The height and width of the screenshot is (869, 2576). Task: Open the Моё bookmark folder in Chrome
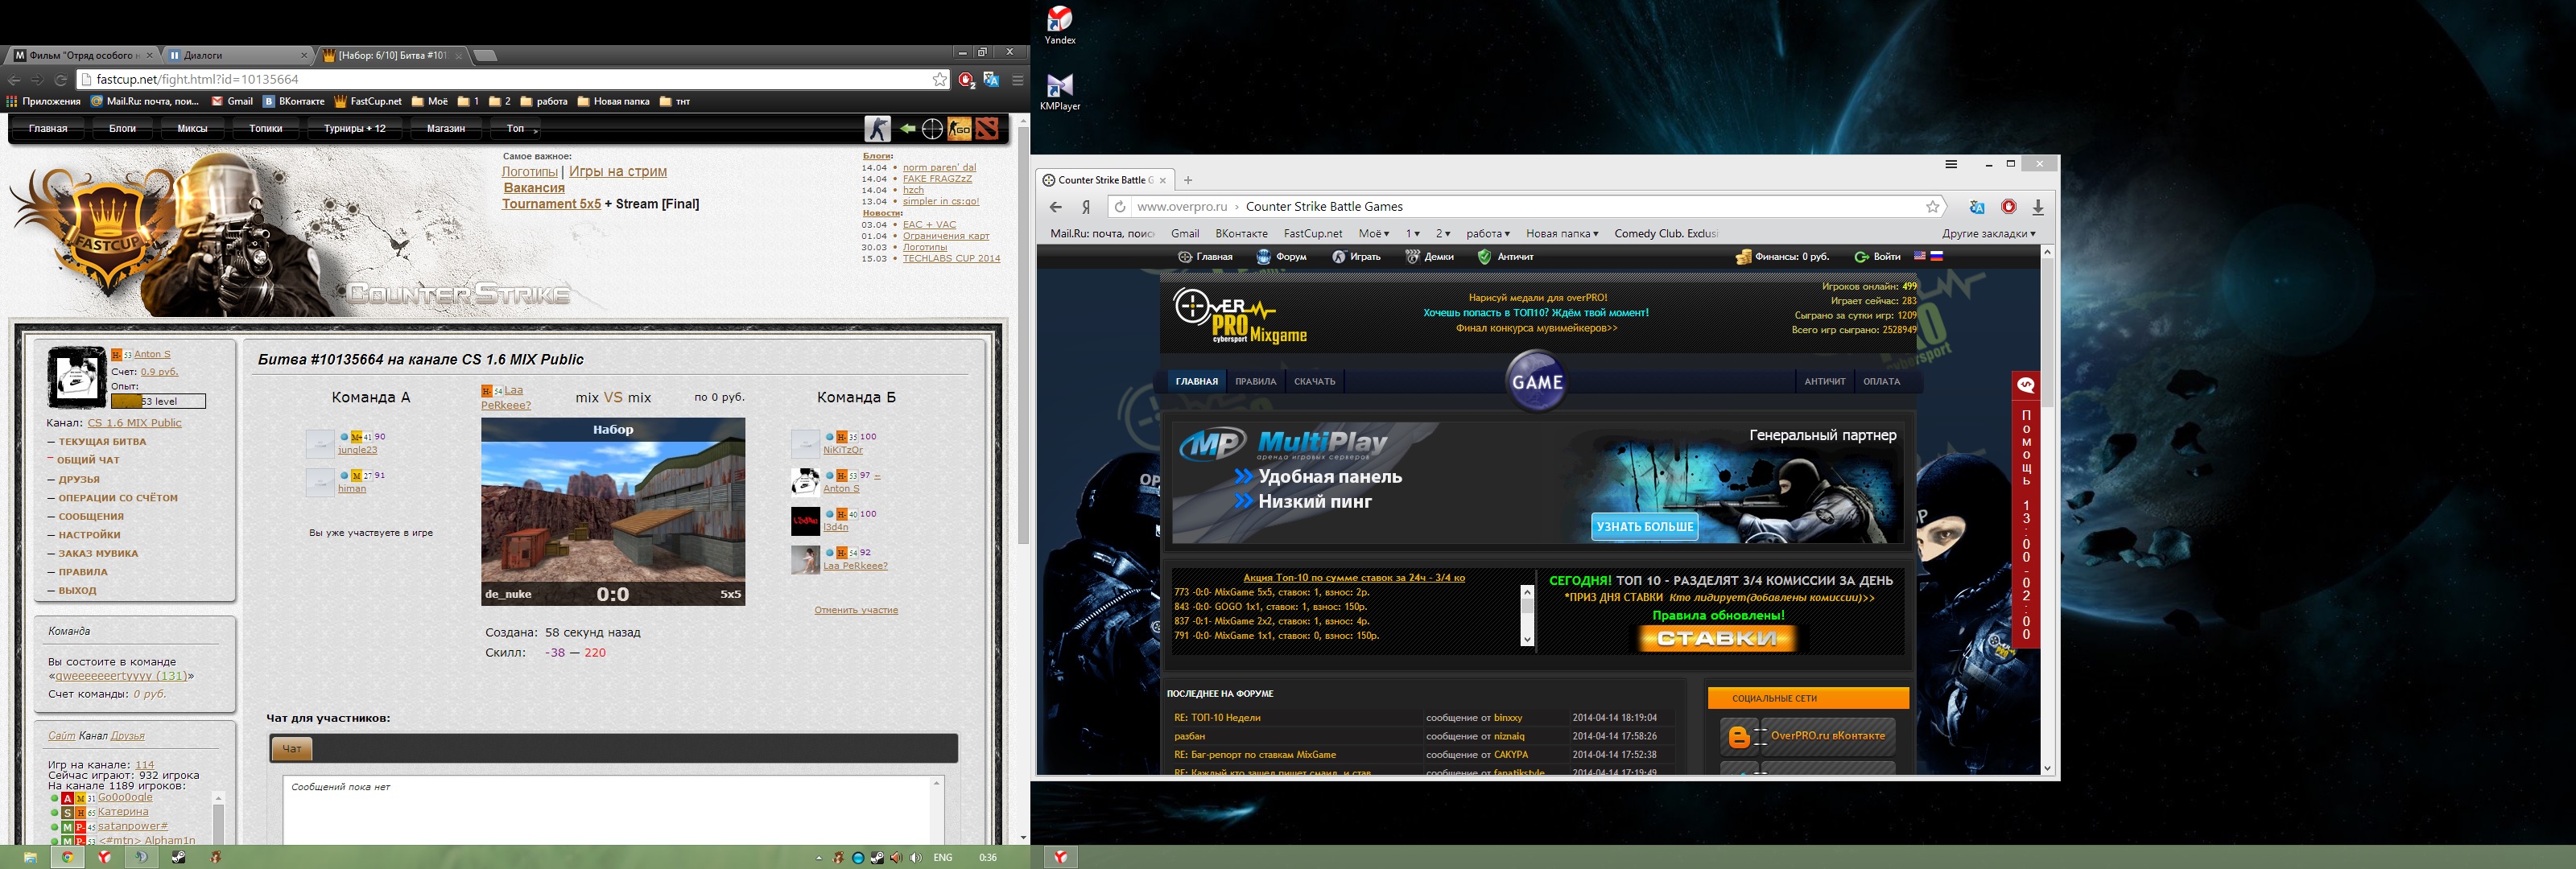(x=430, y=101)
